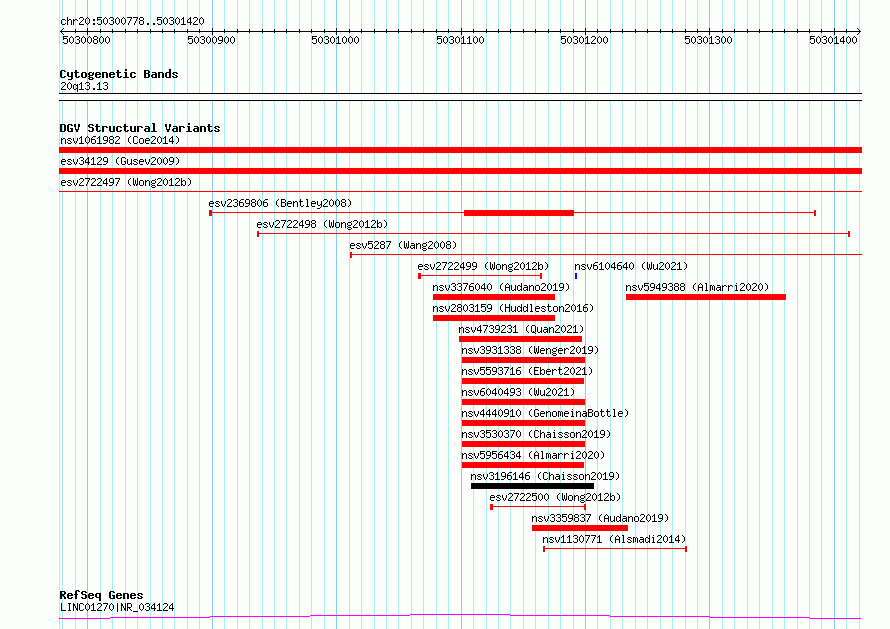The image size is (890, 629).
Task: Click the nsv6040493 (Wu2021) label
Action: pyautogui.click(x=518, y=392)
